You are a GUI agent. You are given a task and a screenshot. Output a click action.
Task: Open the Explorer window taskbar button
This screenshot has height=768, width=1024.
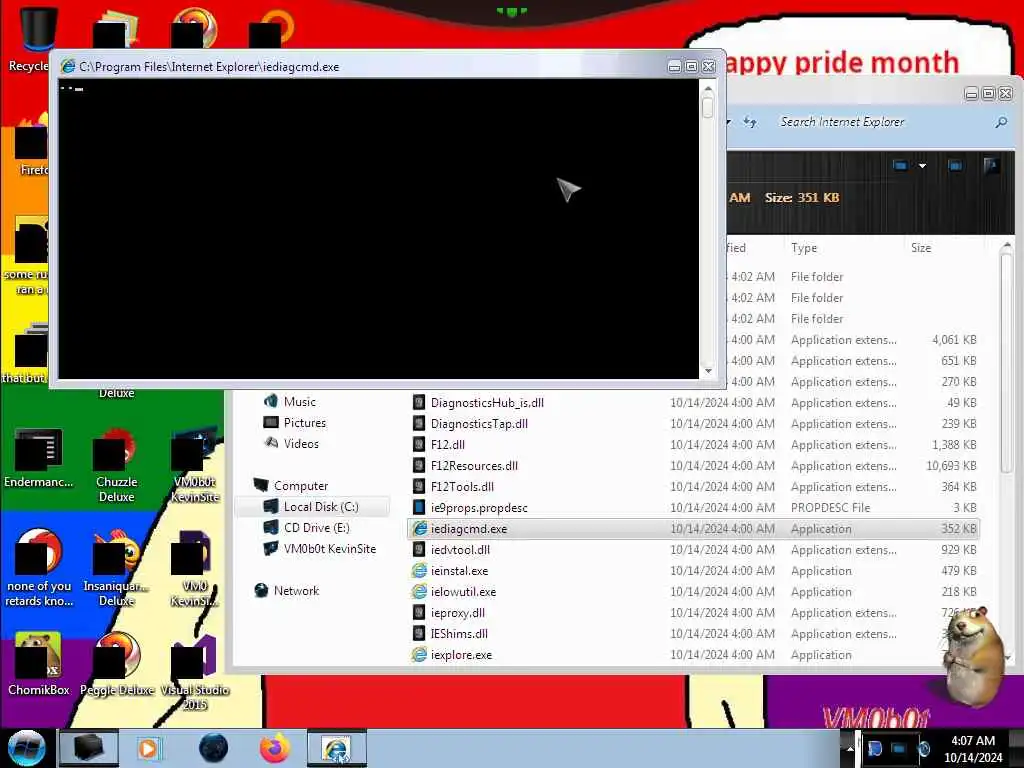(x=88, y=748)
